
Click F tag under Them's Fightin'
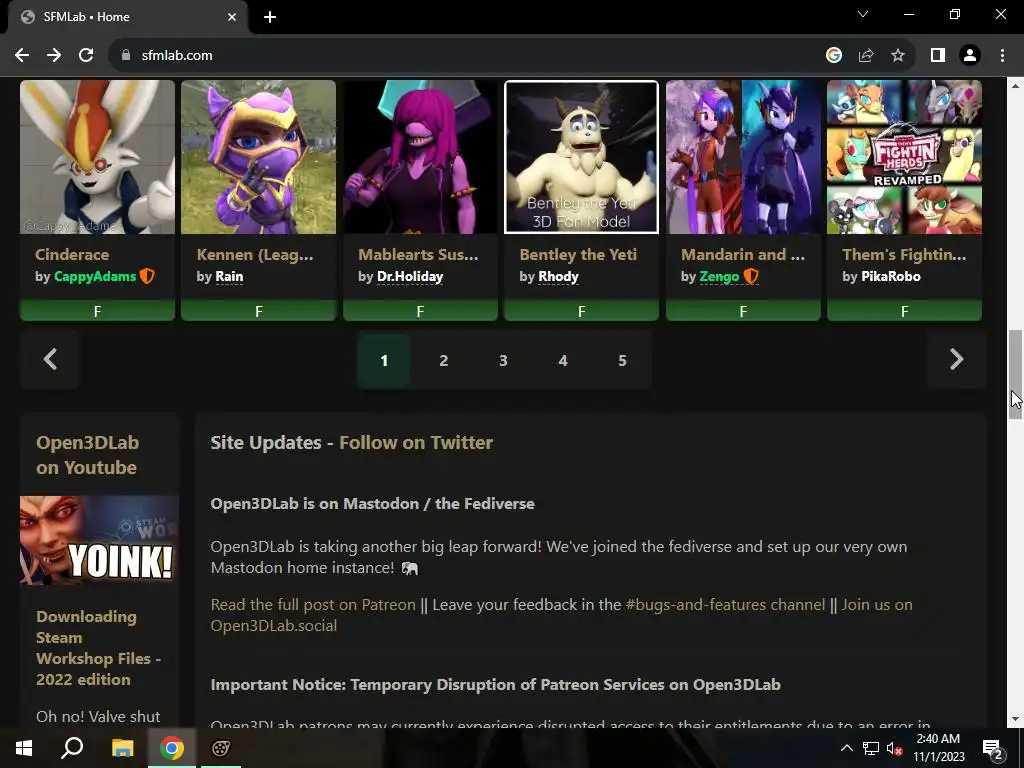point(904,312)
